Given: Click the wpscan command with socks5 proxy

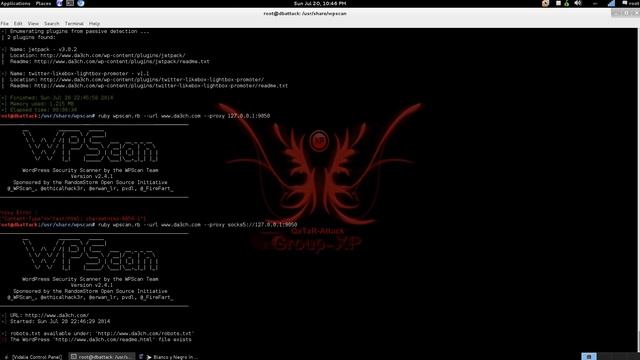Looking at the screenshot, I should tap(198, 224).
